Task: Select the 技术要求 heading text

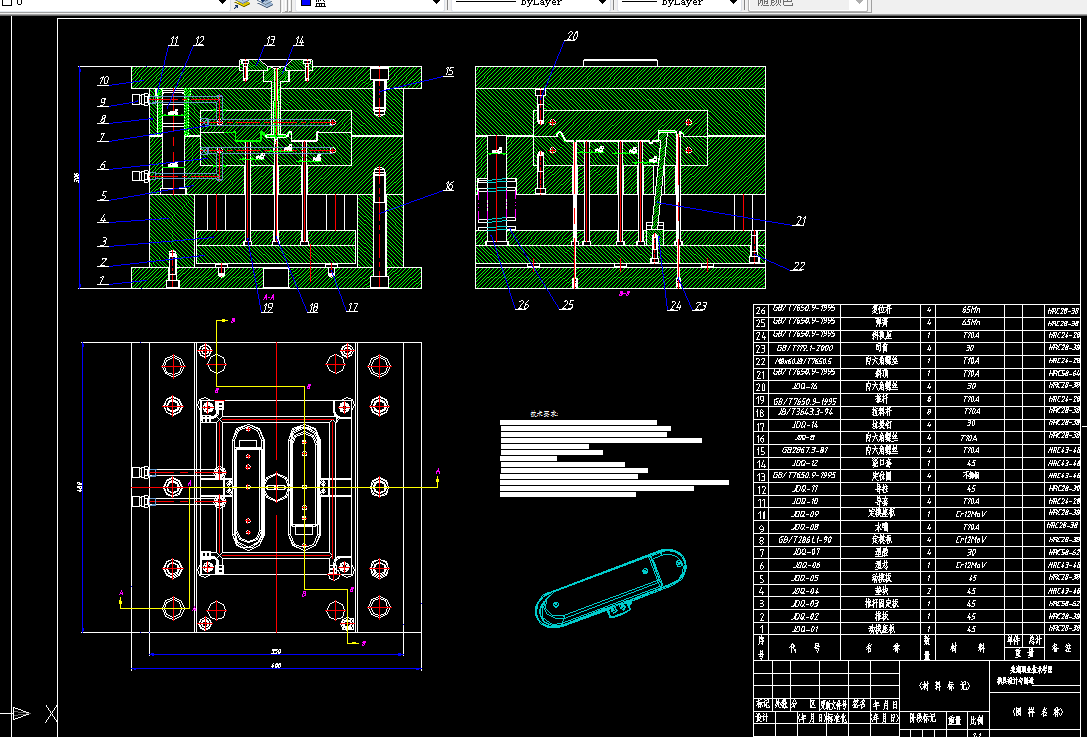Action: (544, 414)
